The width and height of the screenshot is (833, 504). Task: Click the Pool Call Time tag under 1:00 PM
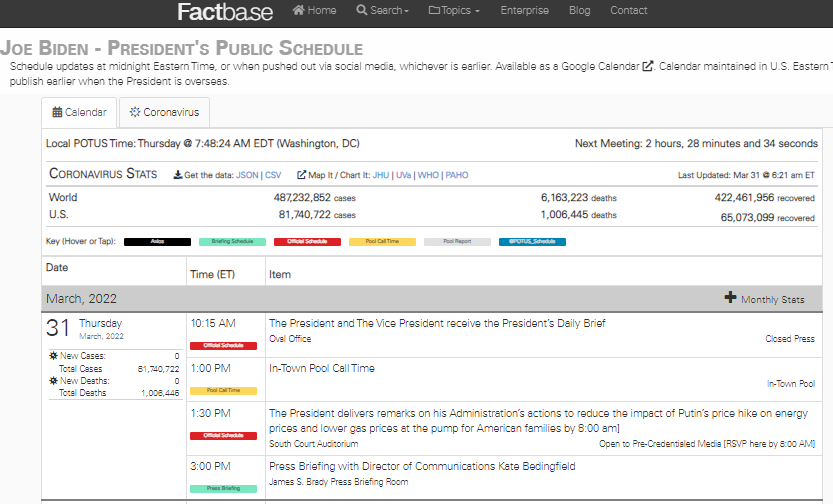click(x=223, y=390)
